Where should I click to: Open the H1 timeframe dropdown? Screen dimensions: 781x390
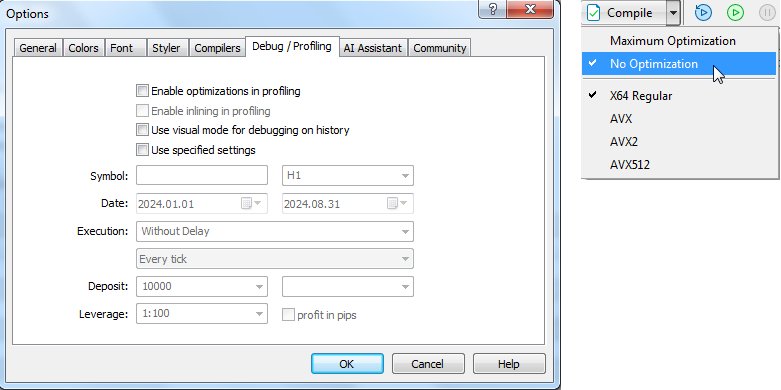[348, 176]
